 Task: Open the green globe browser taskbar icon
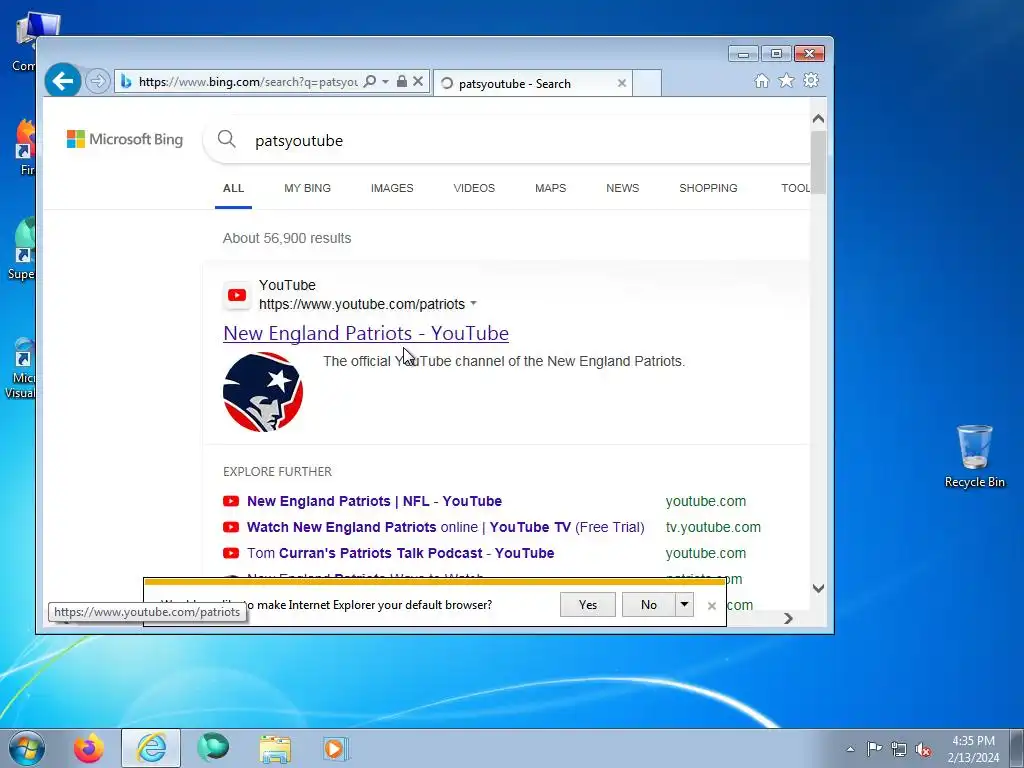(x=214, y=748)
